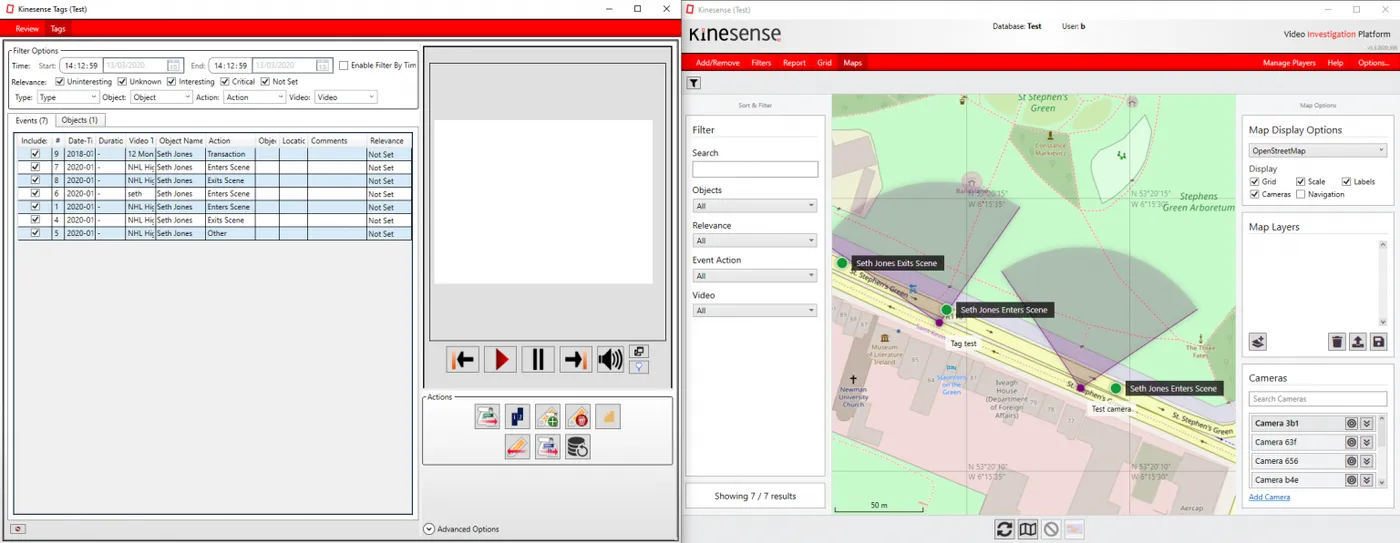The image size is (1400, 543).
Task: Toggle the Critical relevance checkbox
Action: [x=225, y=82]
